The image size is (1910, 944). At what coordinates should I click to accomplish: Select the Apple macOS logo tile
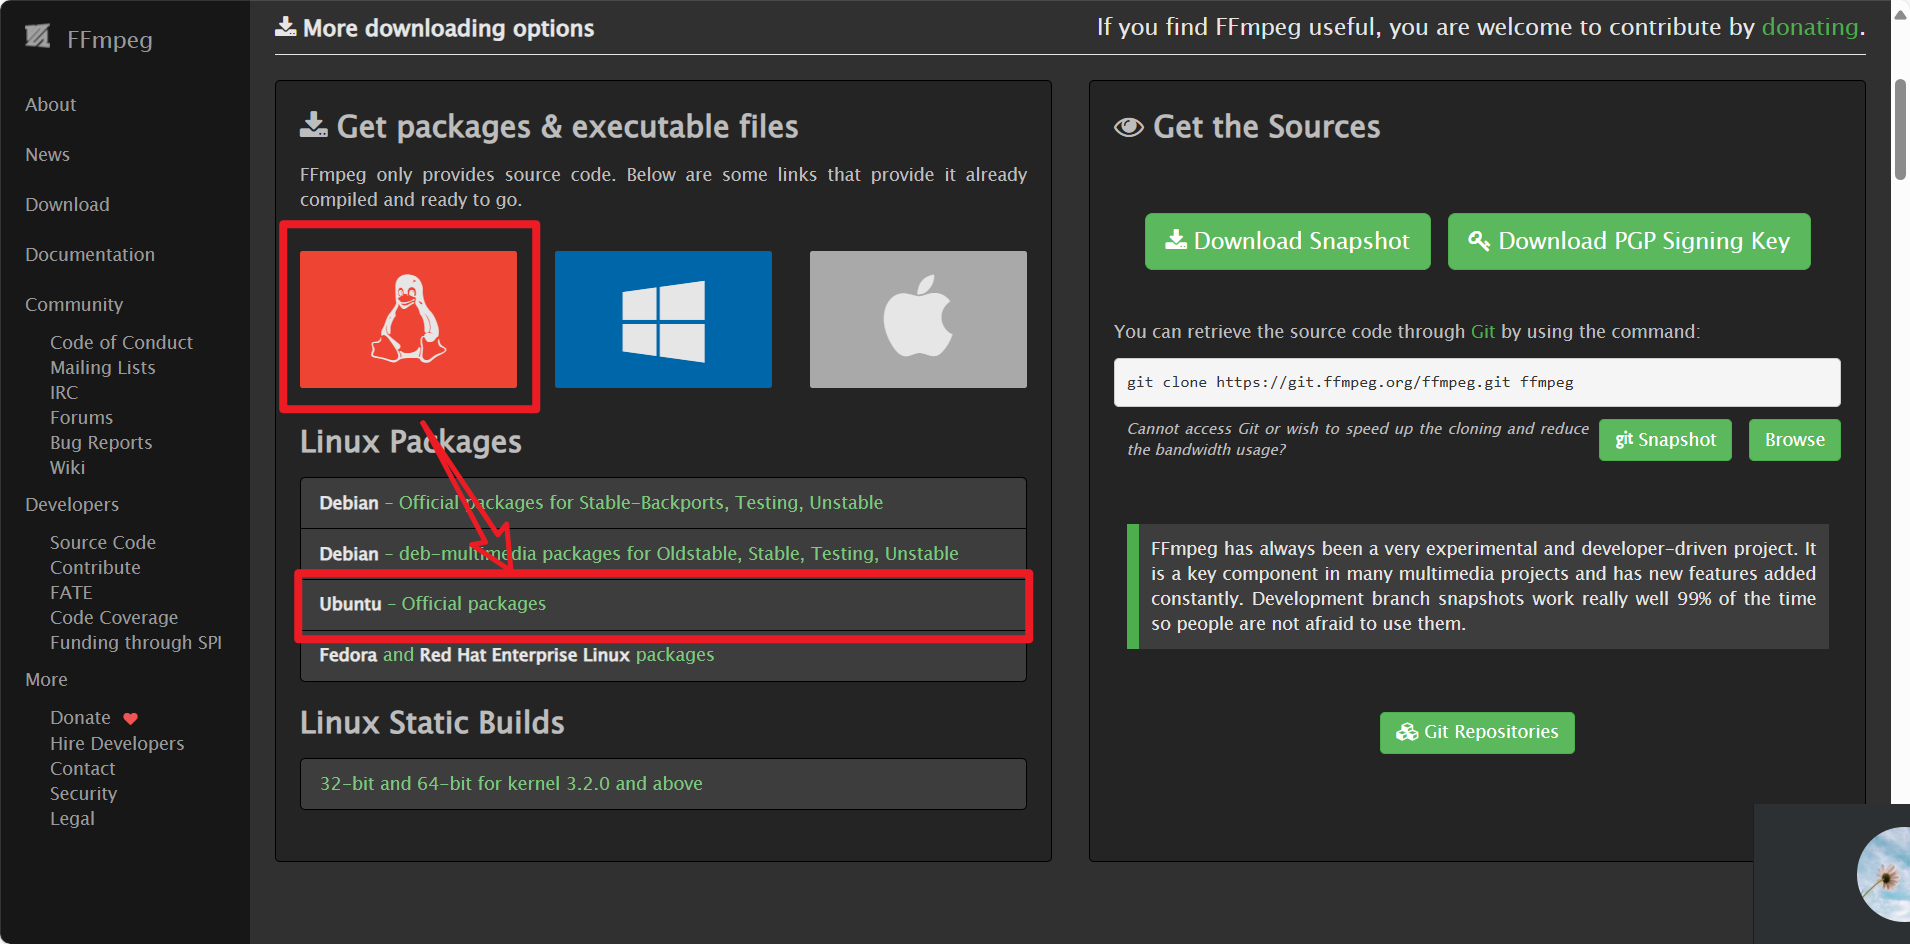[x=918, y=319]
